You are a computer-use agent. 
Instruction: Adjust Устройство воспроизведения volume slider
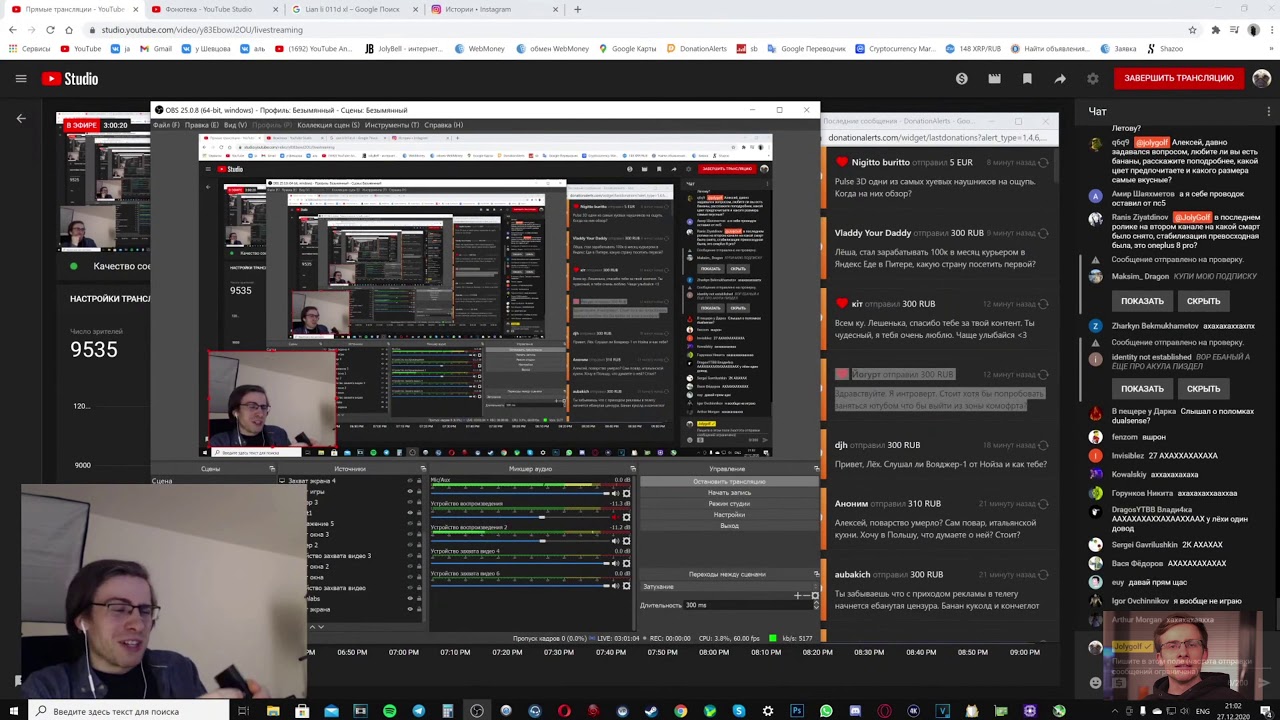tap(521, 517)
